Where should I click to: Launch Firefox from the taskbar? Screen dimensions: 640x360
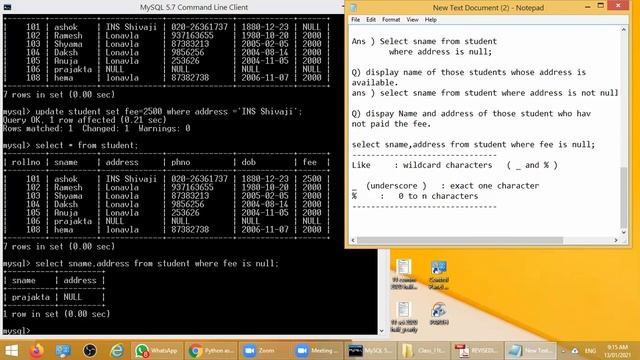click(36, 351)
